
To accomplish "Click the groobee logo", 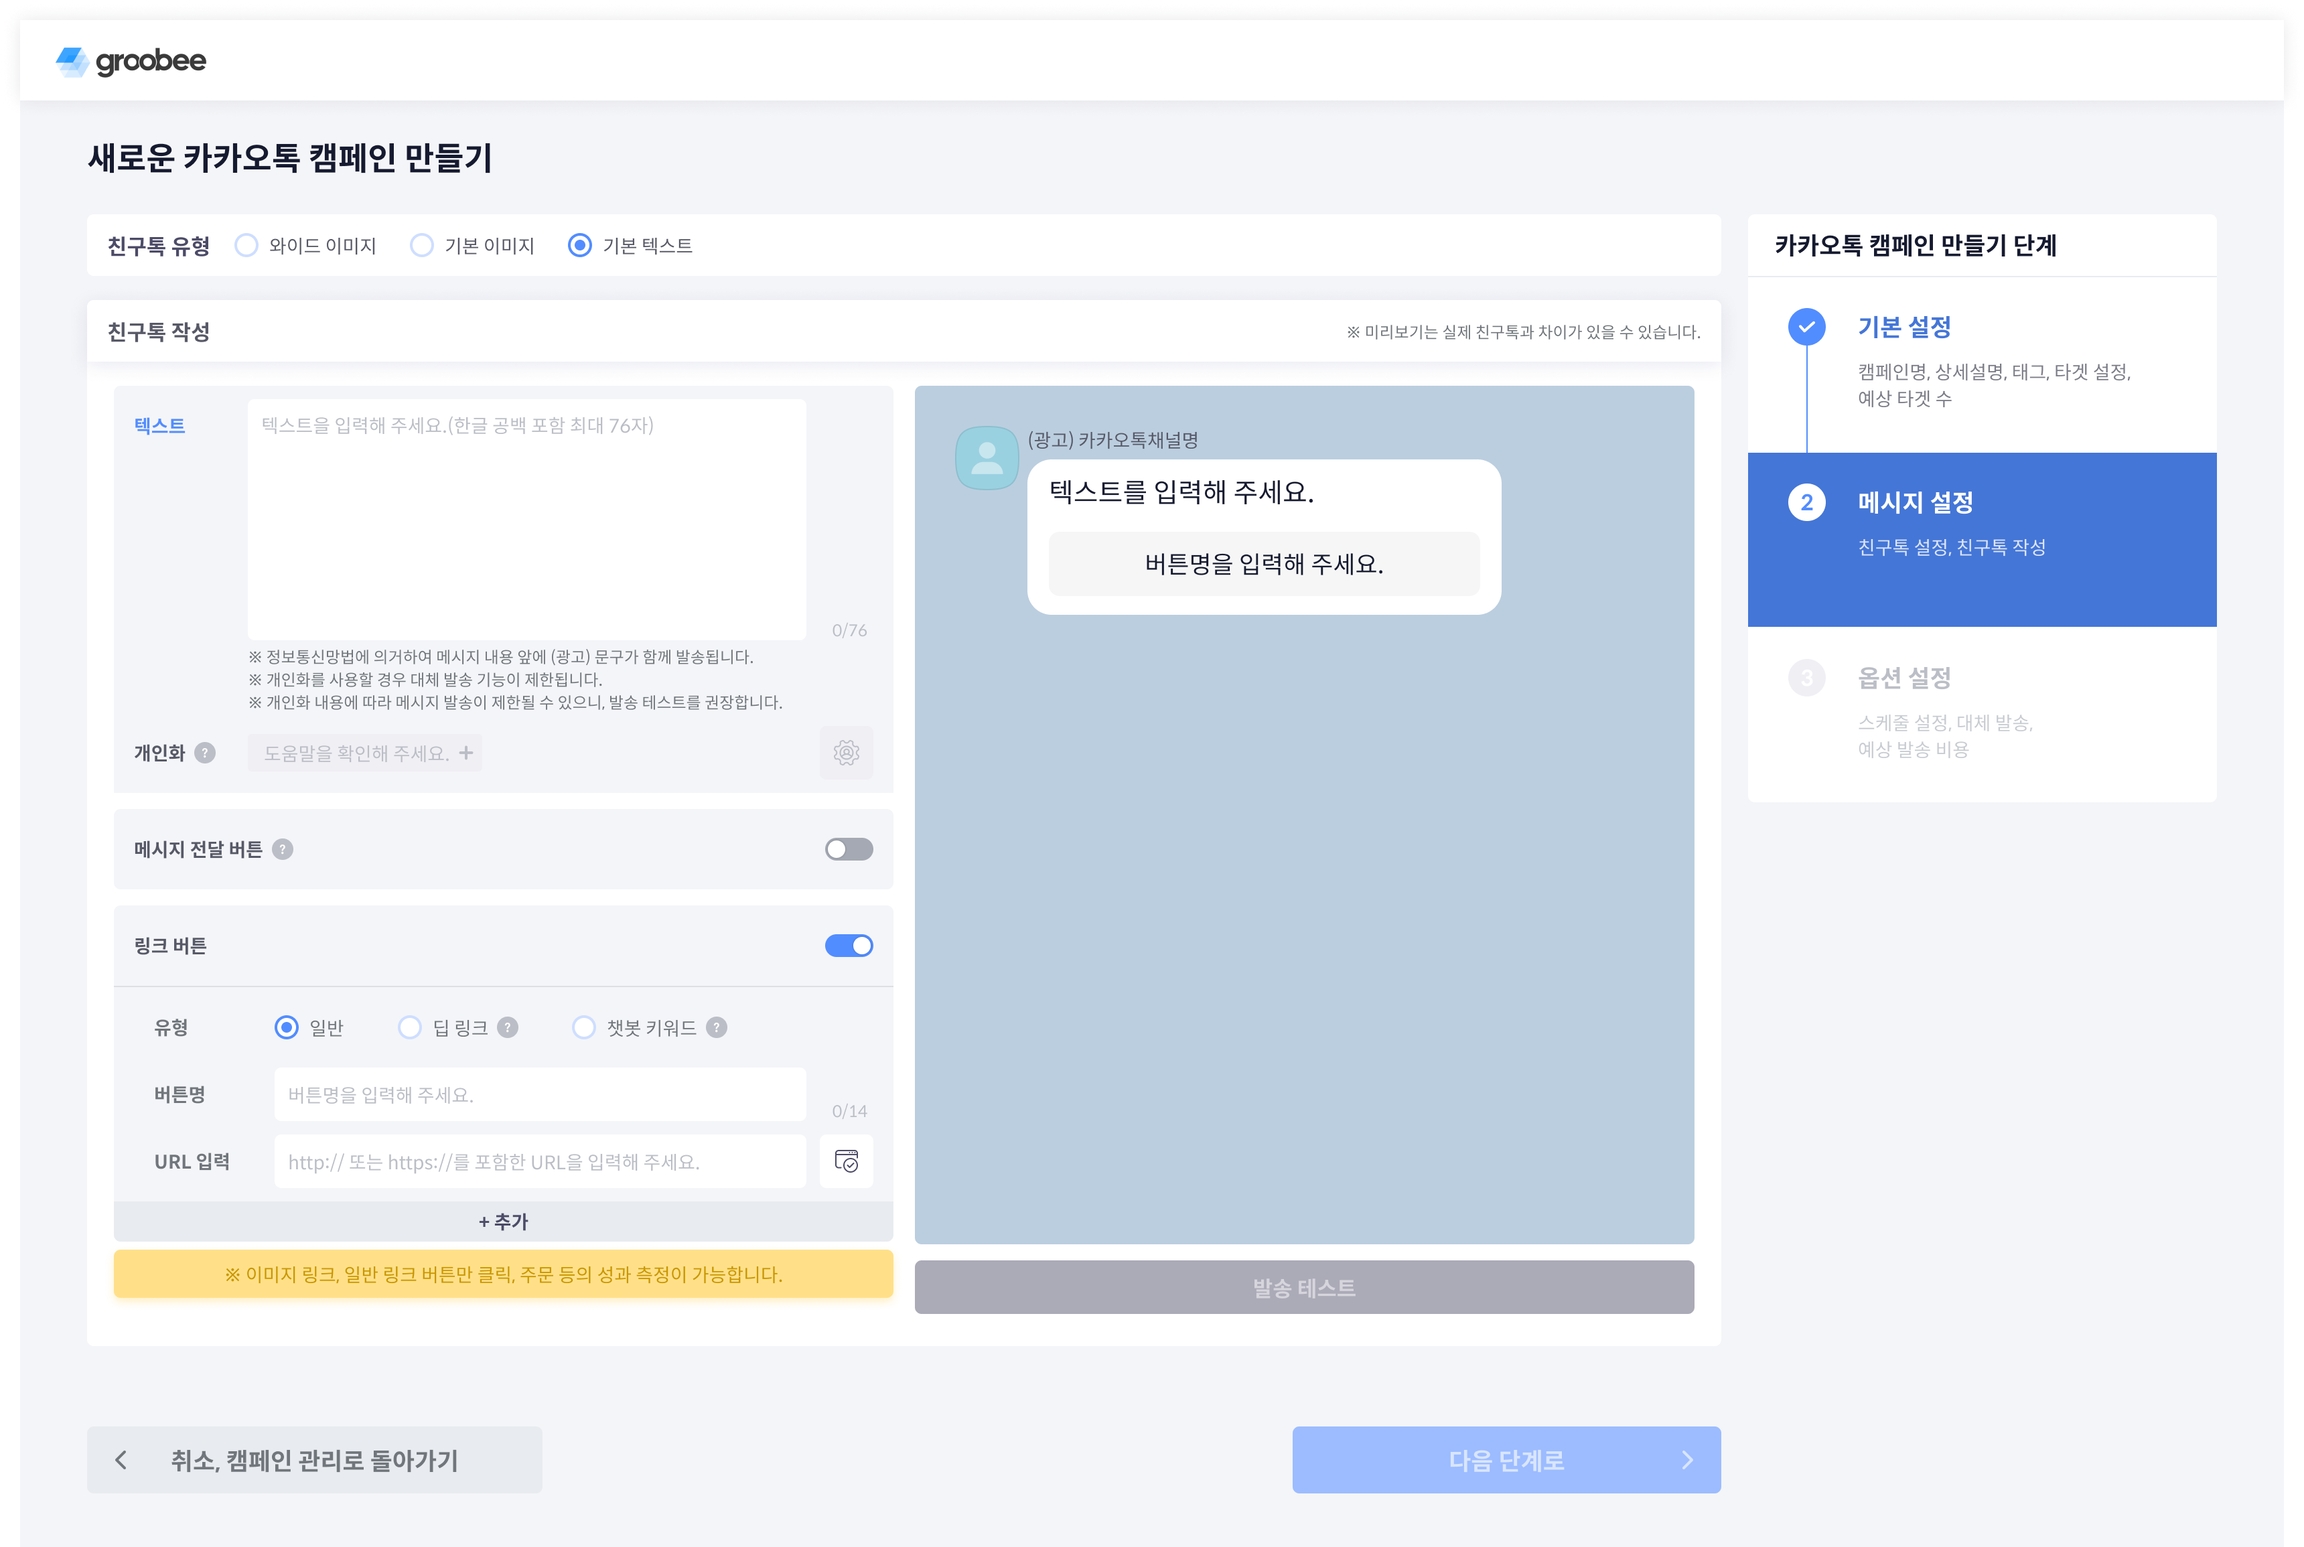I will pyautogui.click(x=131, y=61).
